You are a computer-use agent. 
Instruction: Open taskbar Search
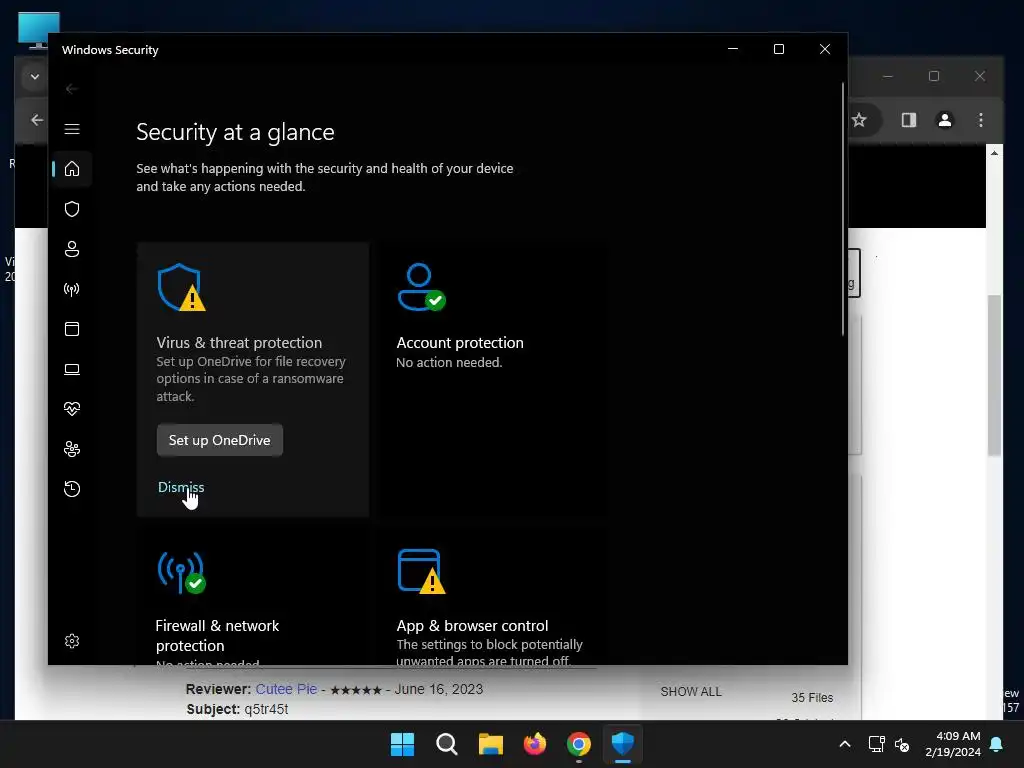(447, 744)
